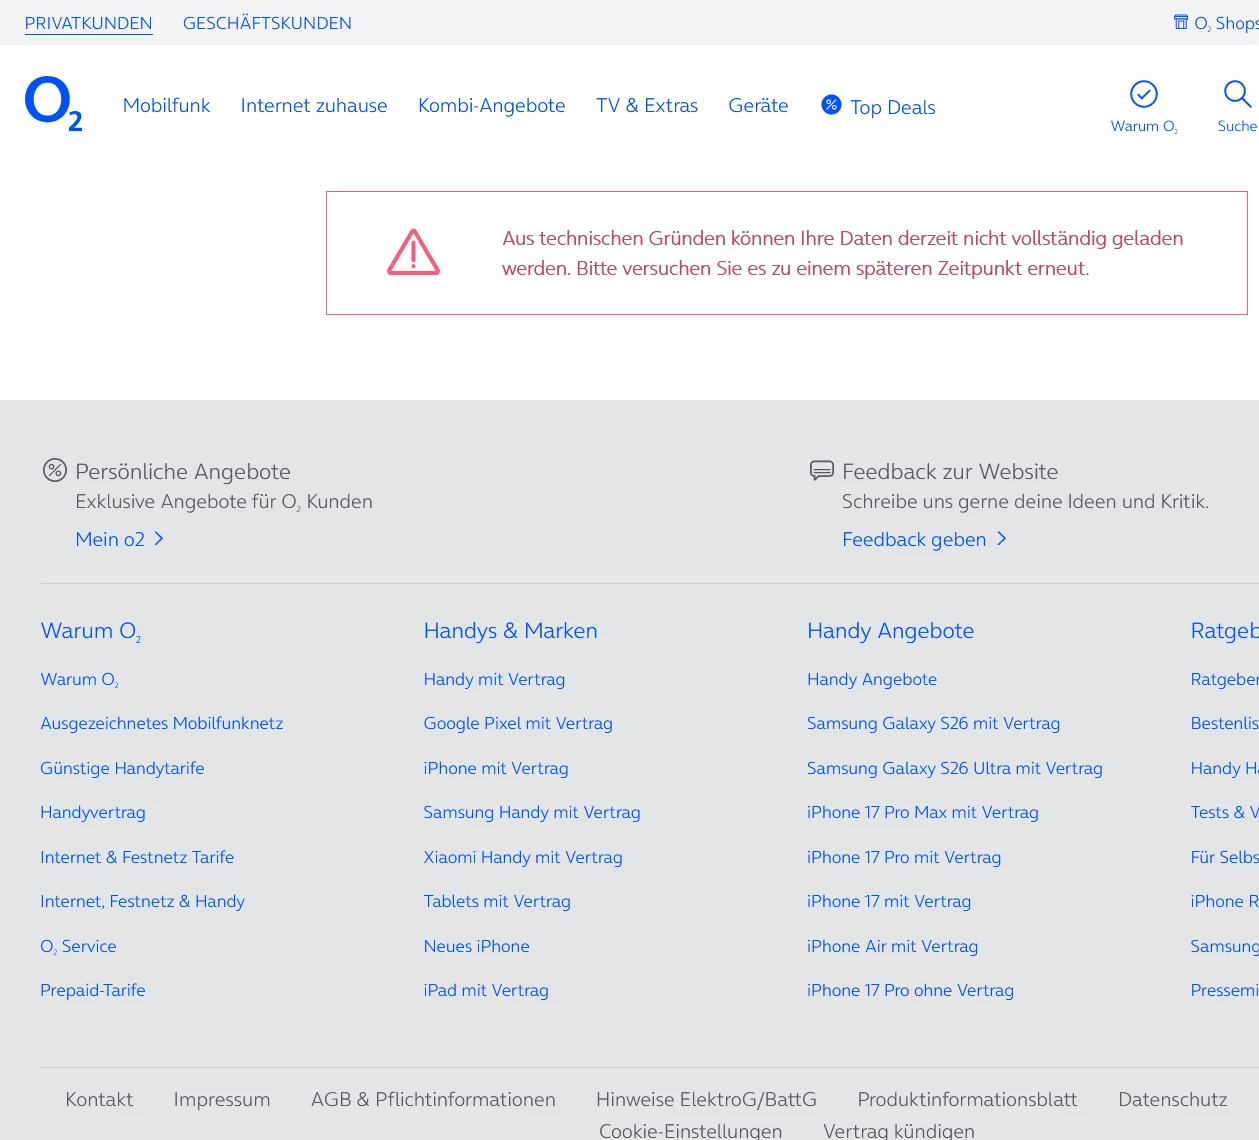Click the Persönliche Angebote percent icon
The width and height of the screenshot is (1259, 1140).
(55, 470)
